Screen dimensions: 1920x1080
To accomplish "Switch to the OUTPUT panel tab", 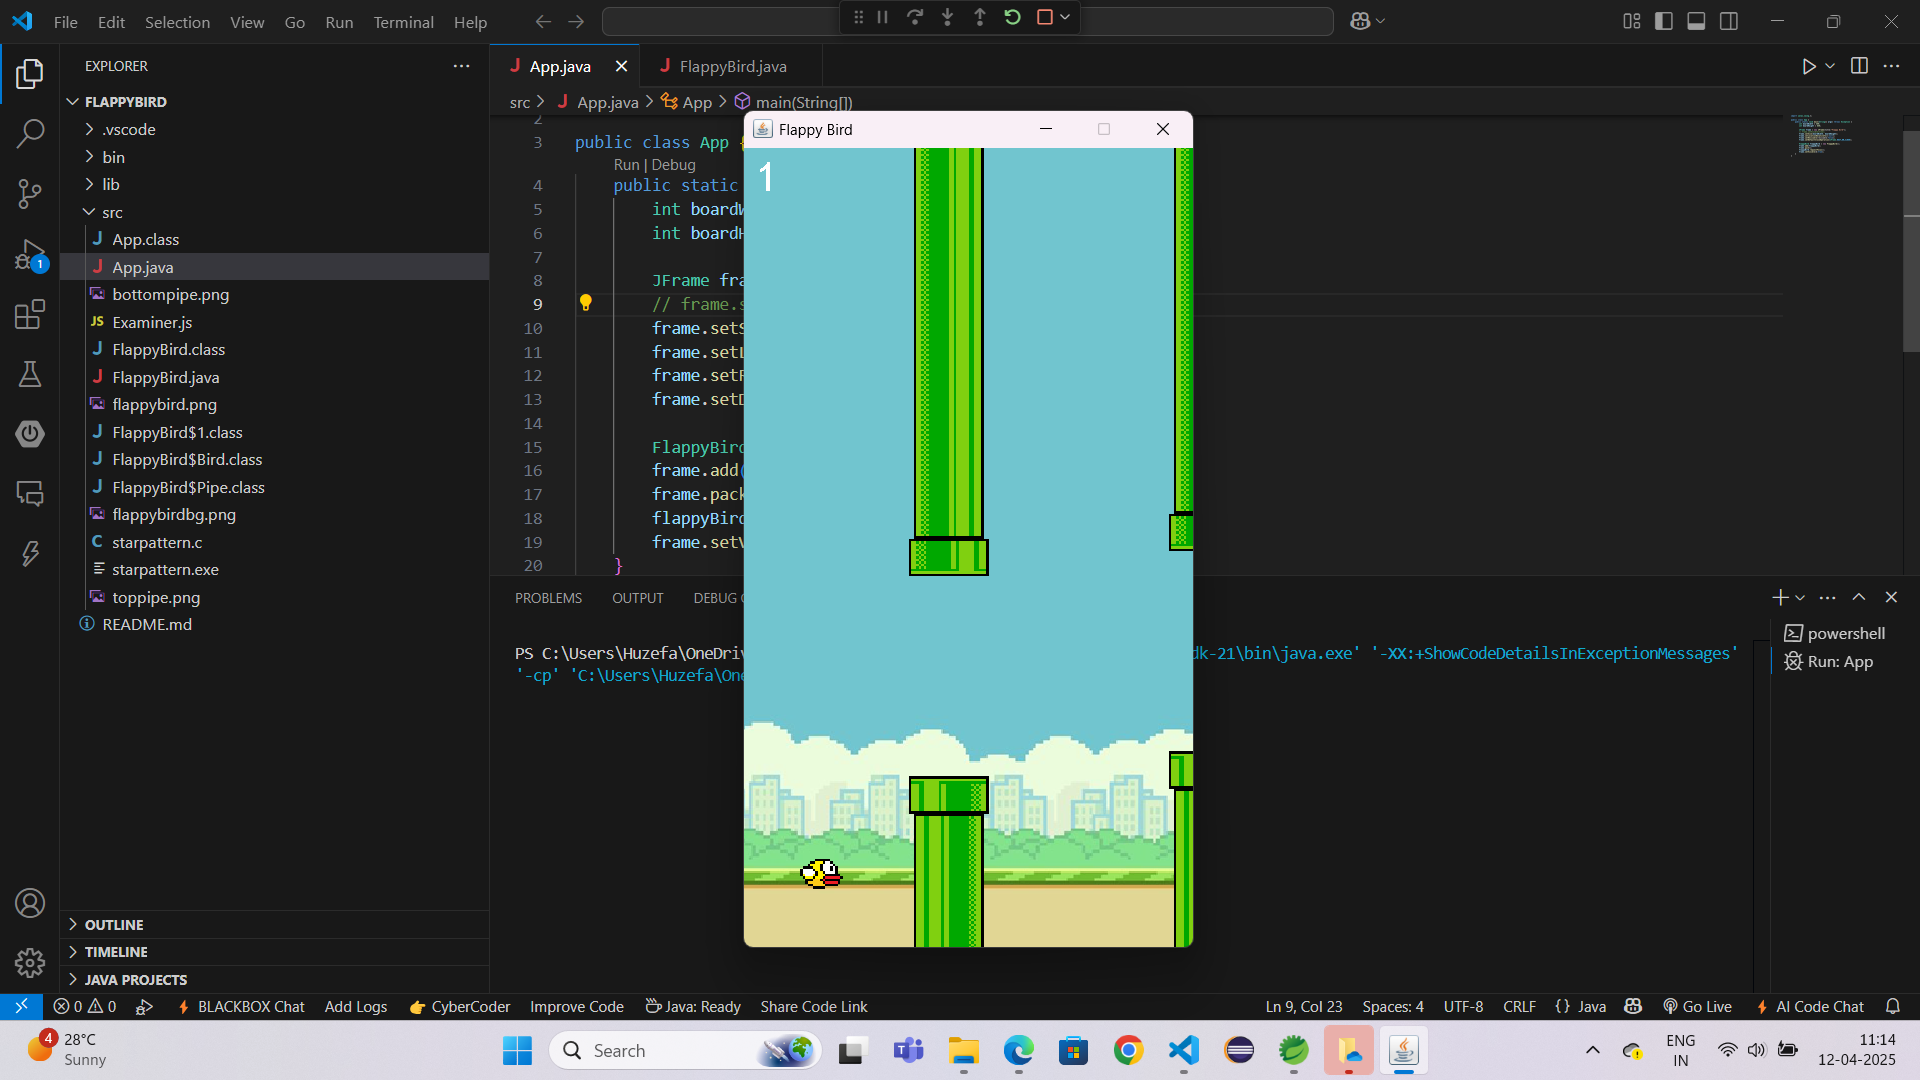I will [637, 598].
